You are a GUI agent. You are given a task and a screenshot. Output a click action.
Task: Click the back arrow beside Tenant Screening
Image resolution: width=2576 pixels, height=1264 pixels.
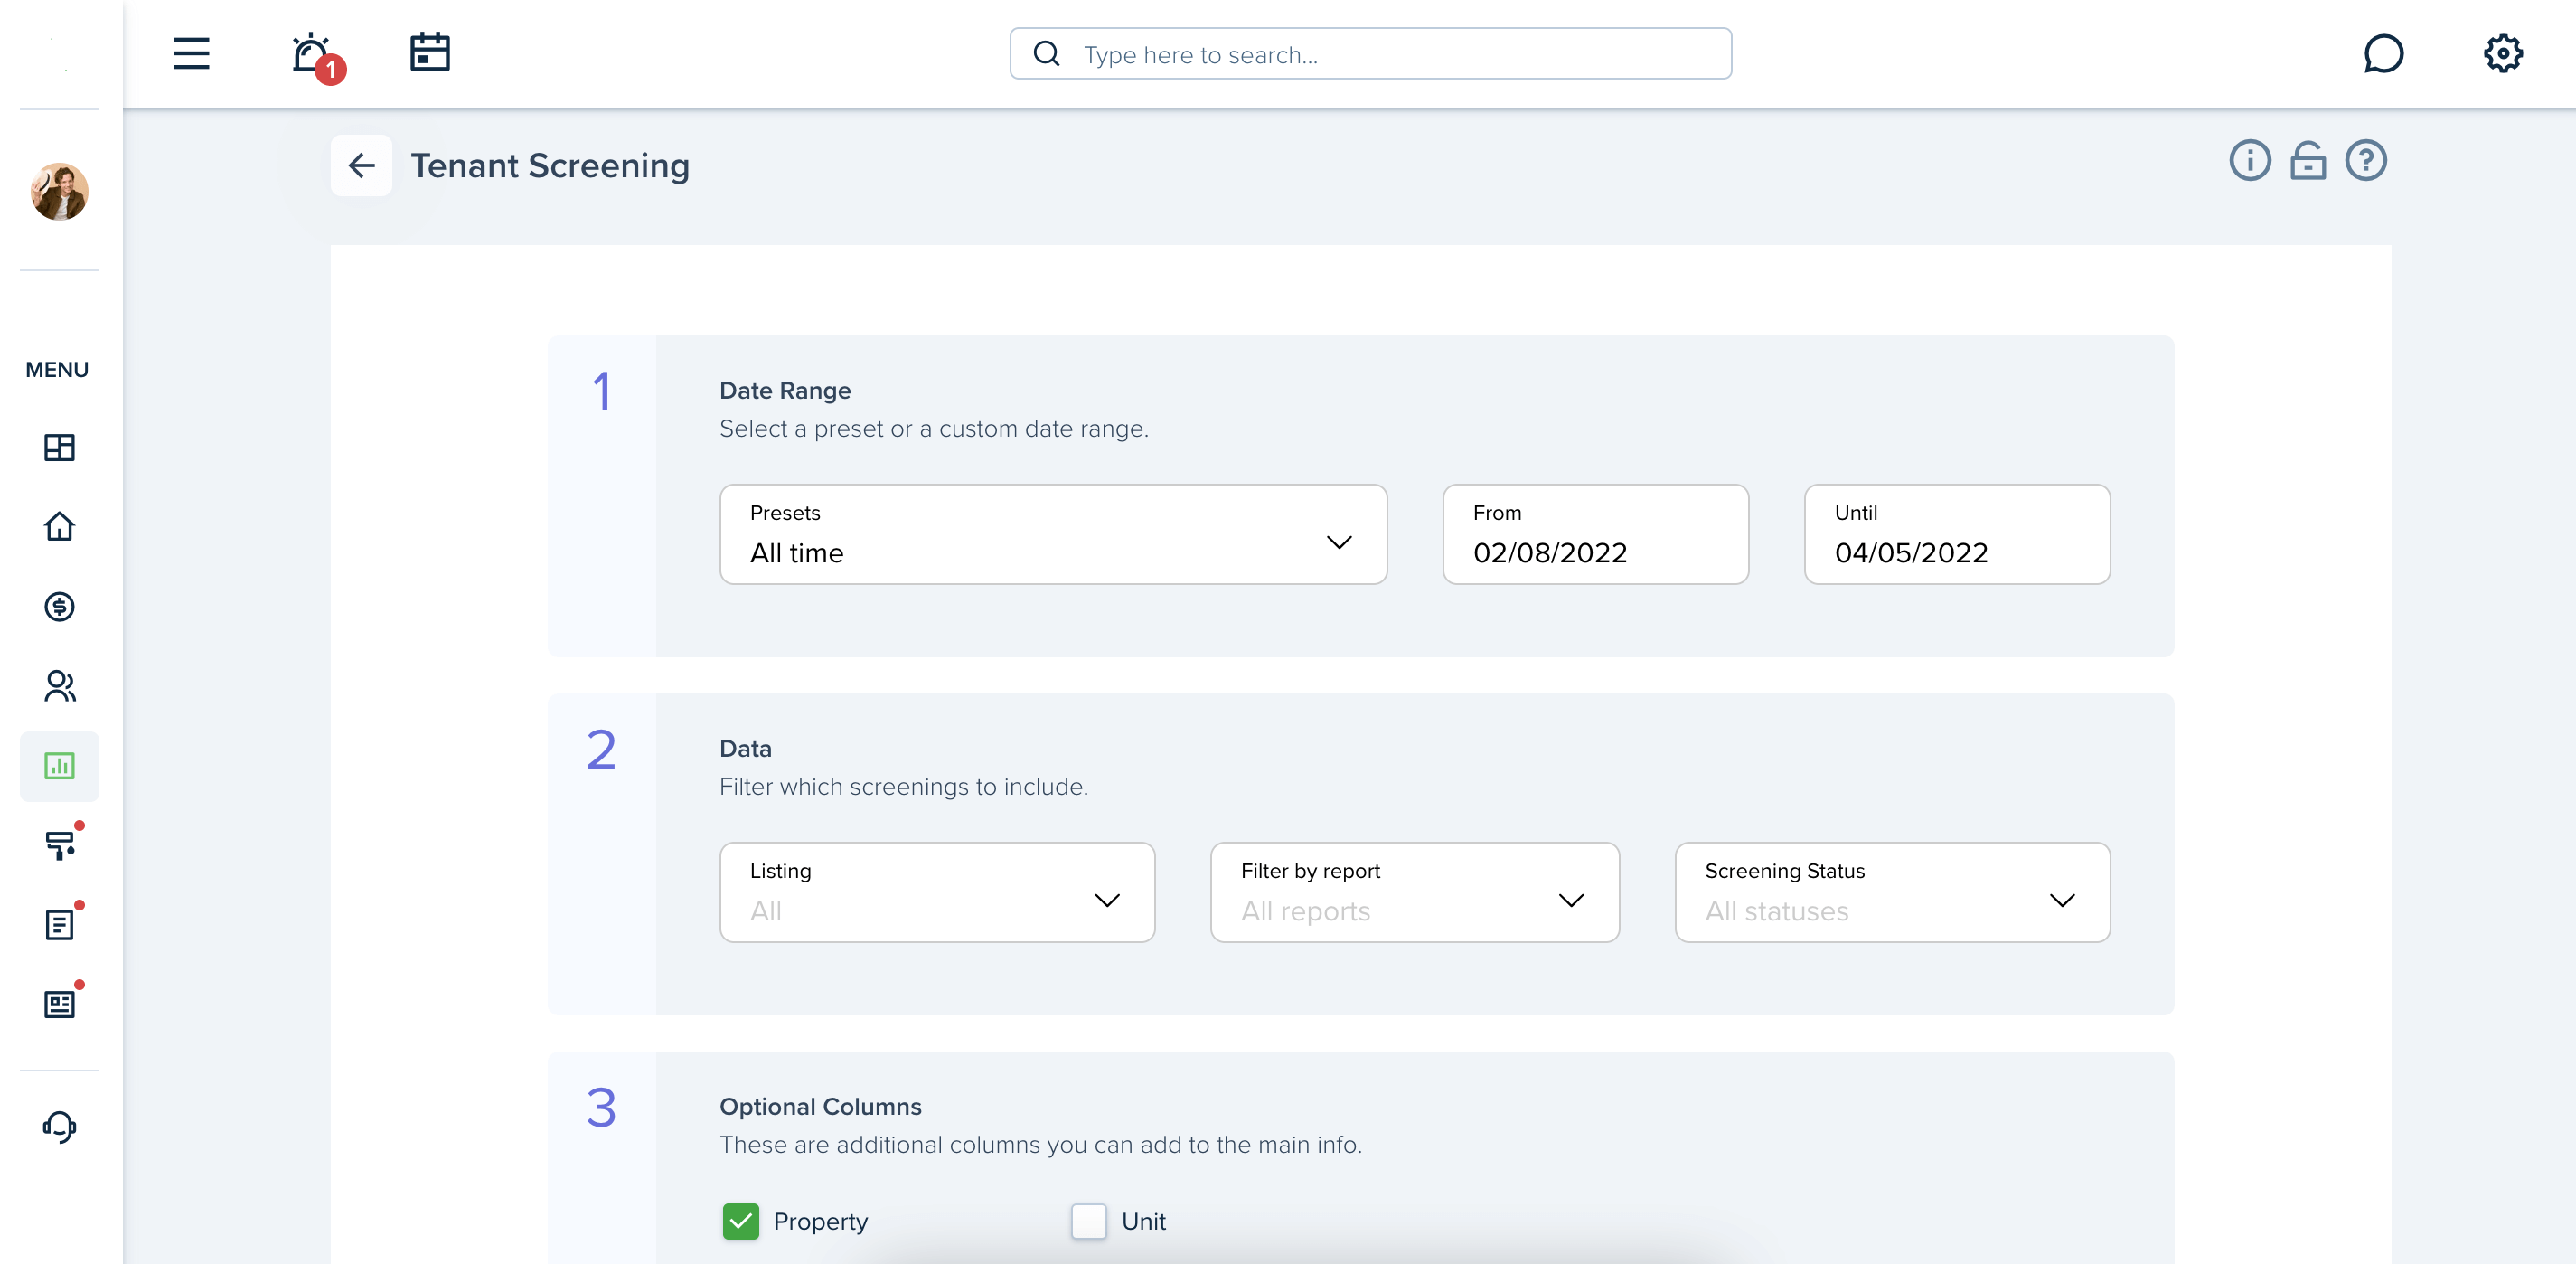tap(361, 165)
